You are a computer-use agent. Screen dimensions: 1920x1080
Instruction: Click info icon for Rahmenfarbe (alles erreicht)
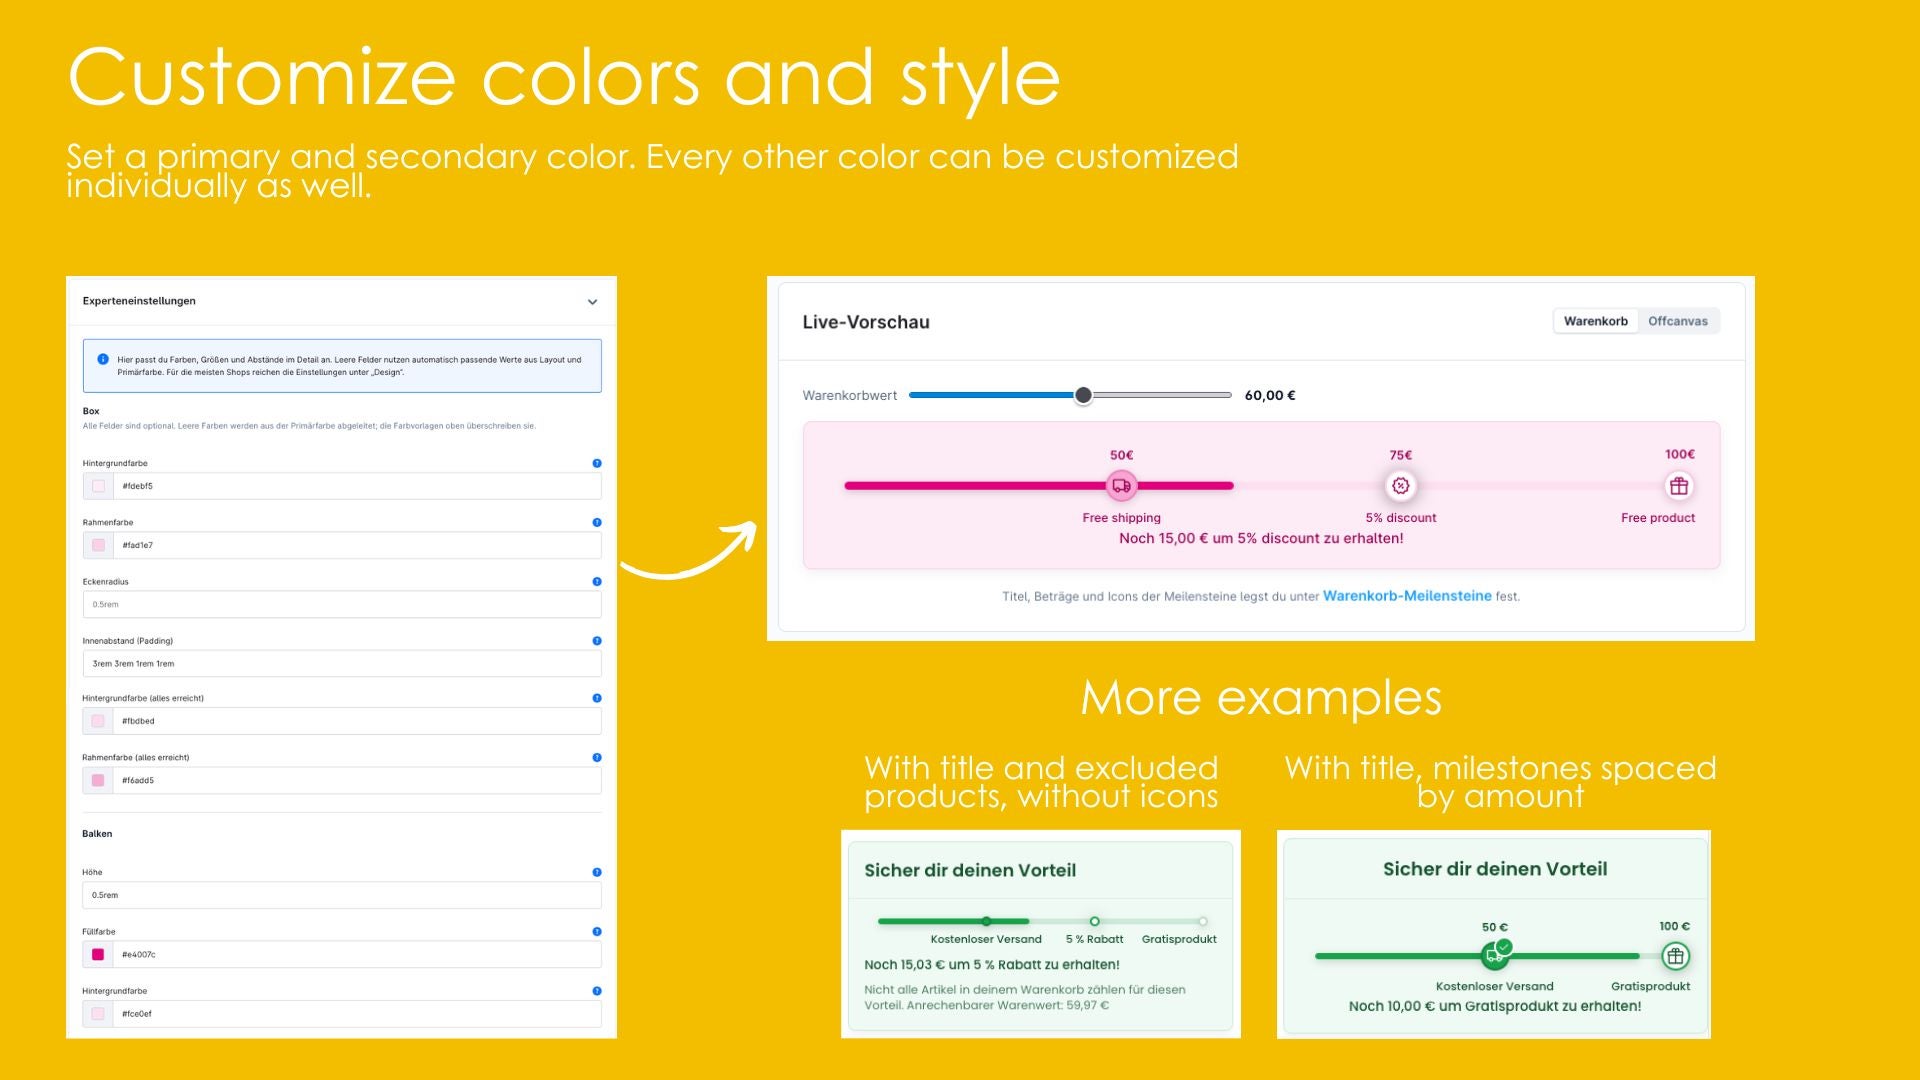597,757
